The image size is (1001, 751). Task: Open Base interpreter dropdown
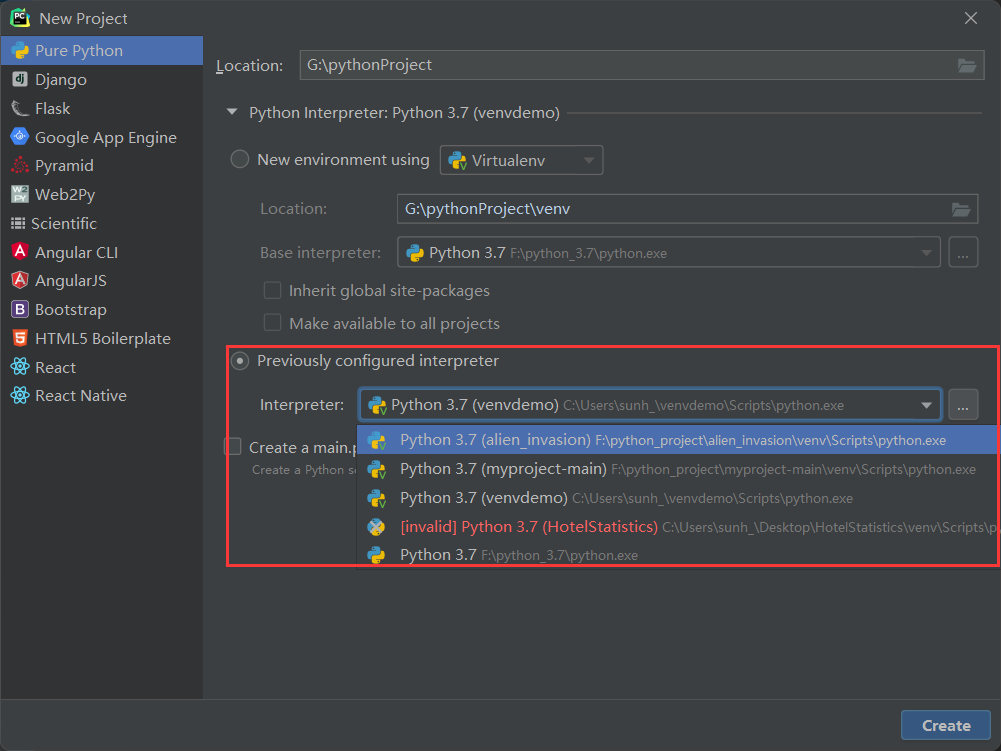[x=668, y=252]
